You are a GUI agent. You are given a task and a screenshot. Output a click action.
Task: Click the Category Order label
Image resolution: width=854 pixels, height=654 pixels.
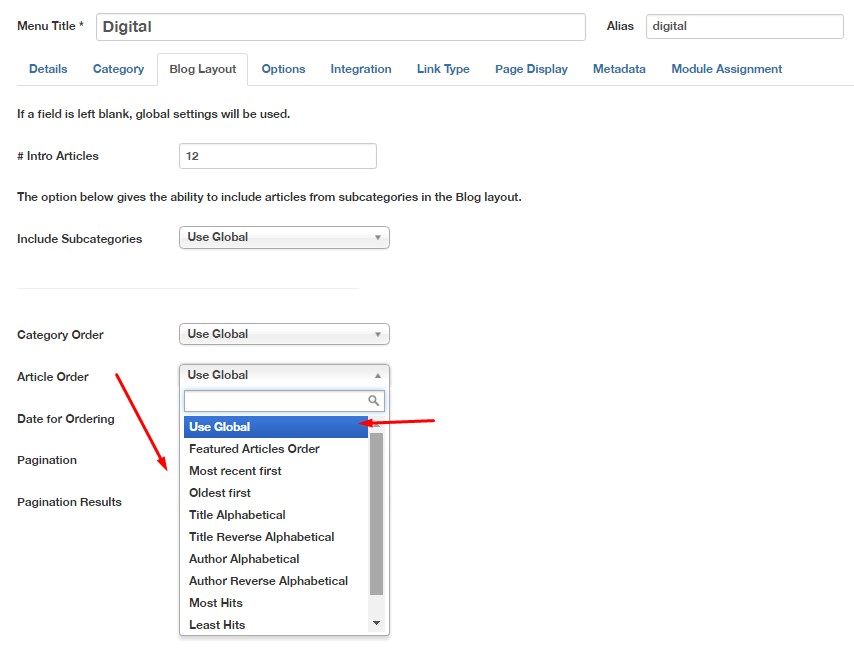(60, 335)
